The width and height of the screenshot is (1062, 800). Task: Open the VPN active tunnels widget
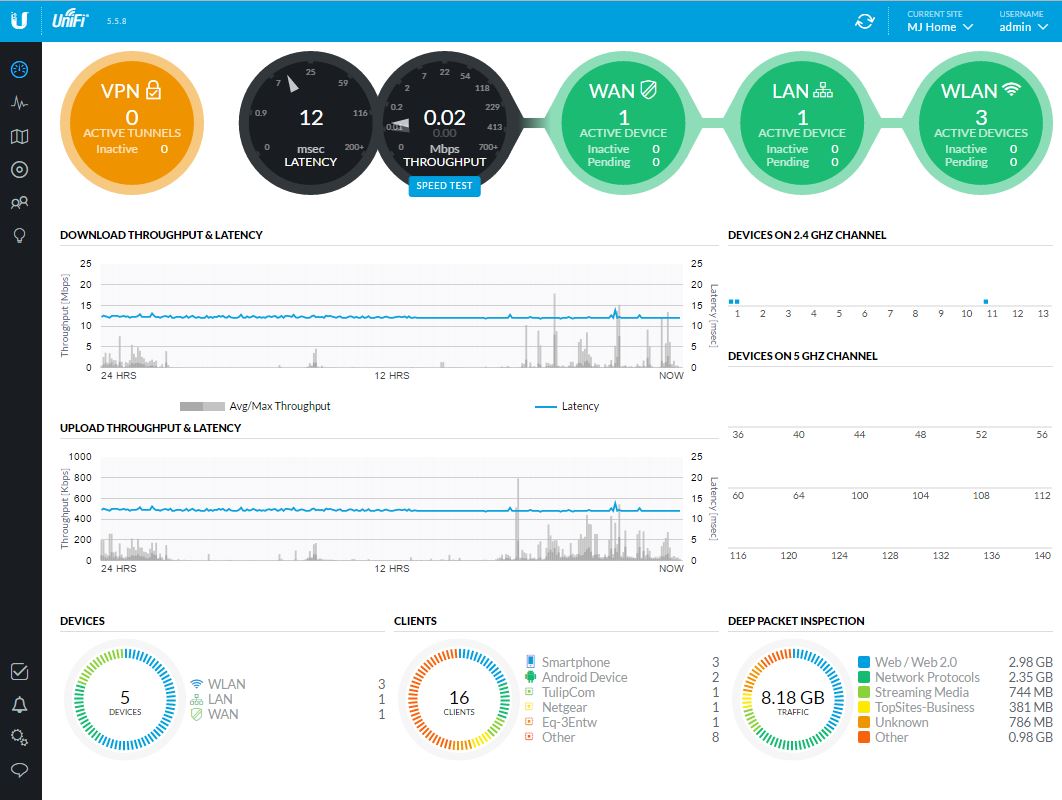132,123
